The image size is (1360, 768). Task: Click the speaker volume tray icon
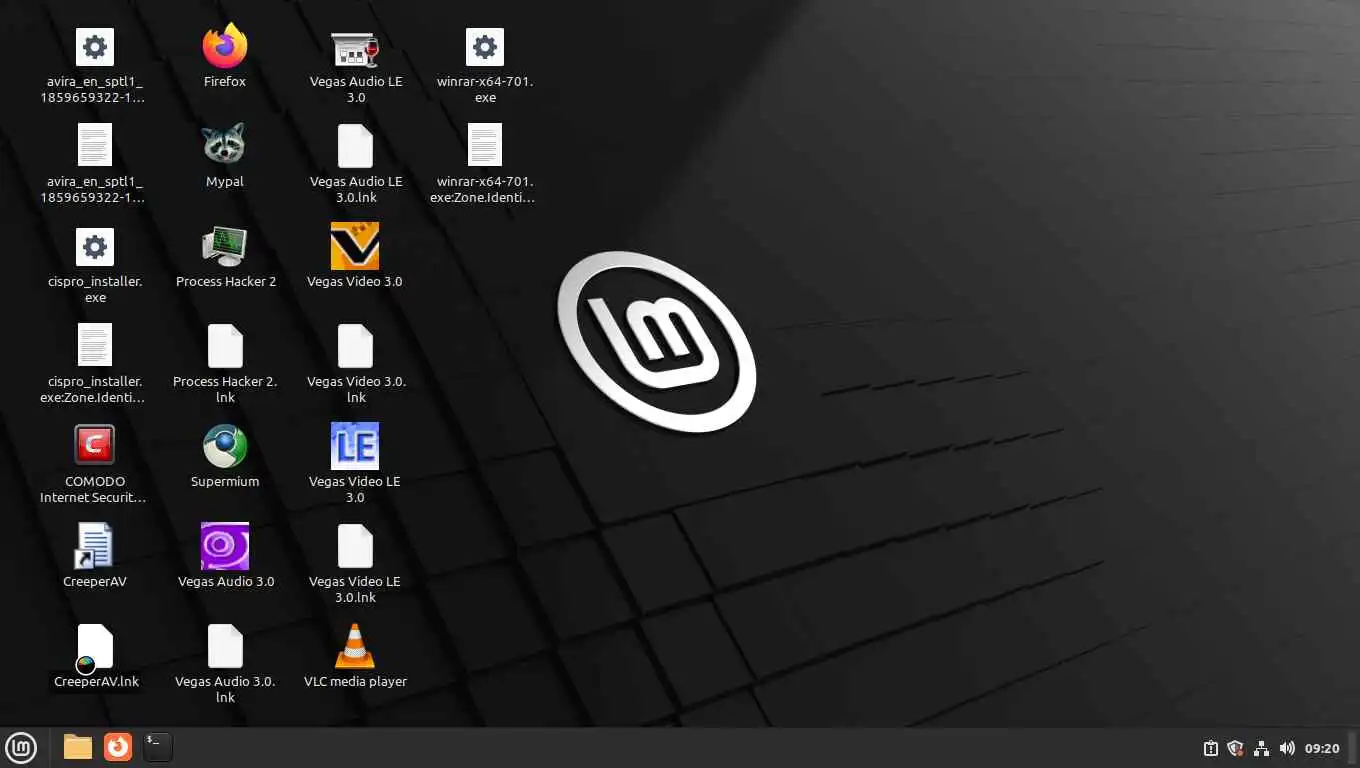click(1287, 748)
